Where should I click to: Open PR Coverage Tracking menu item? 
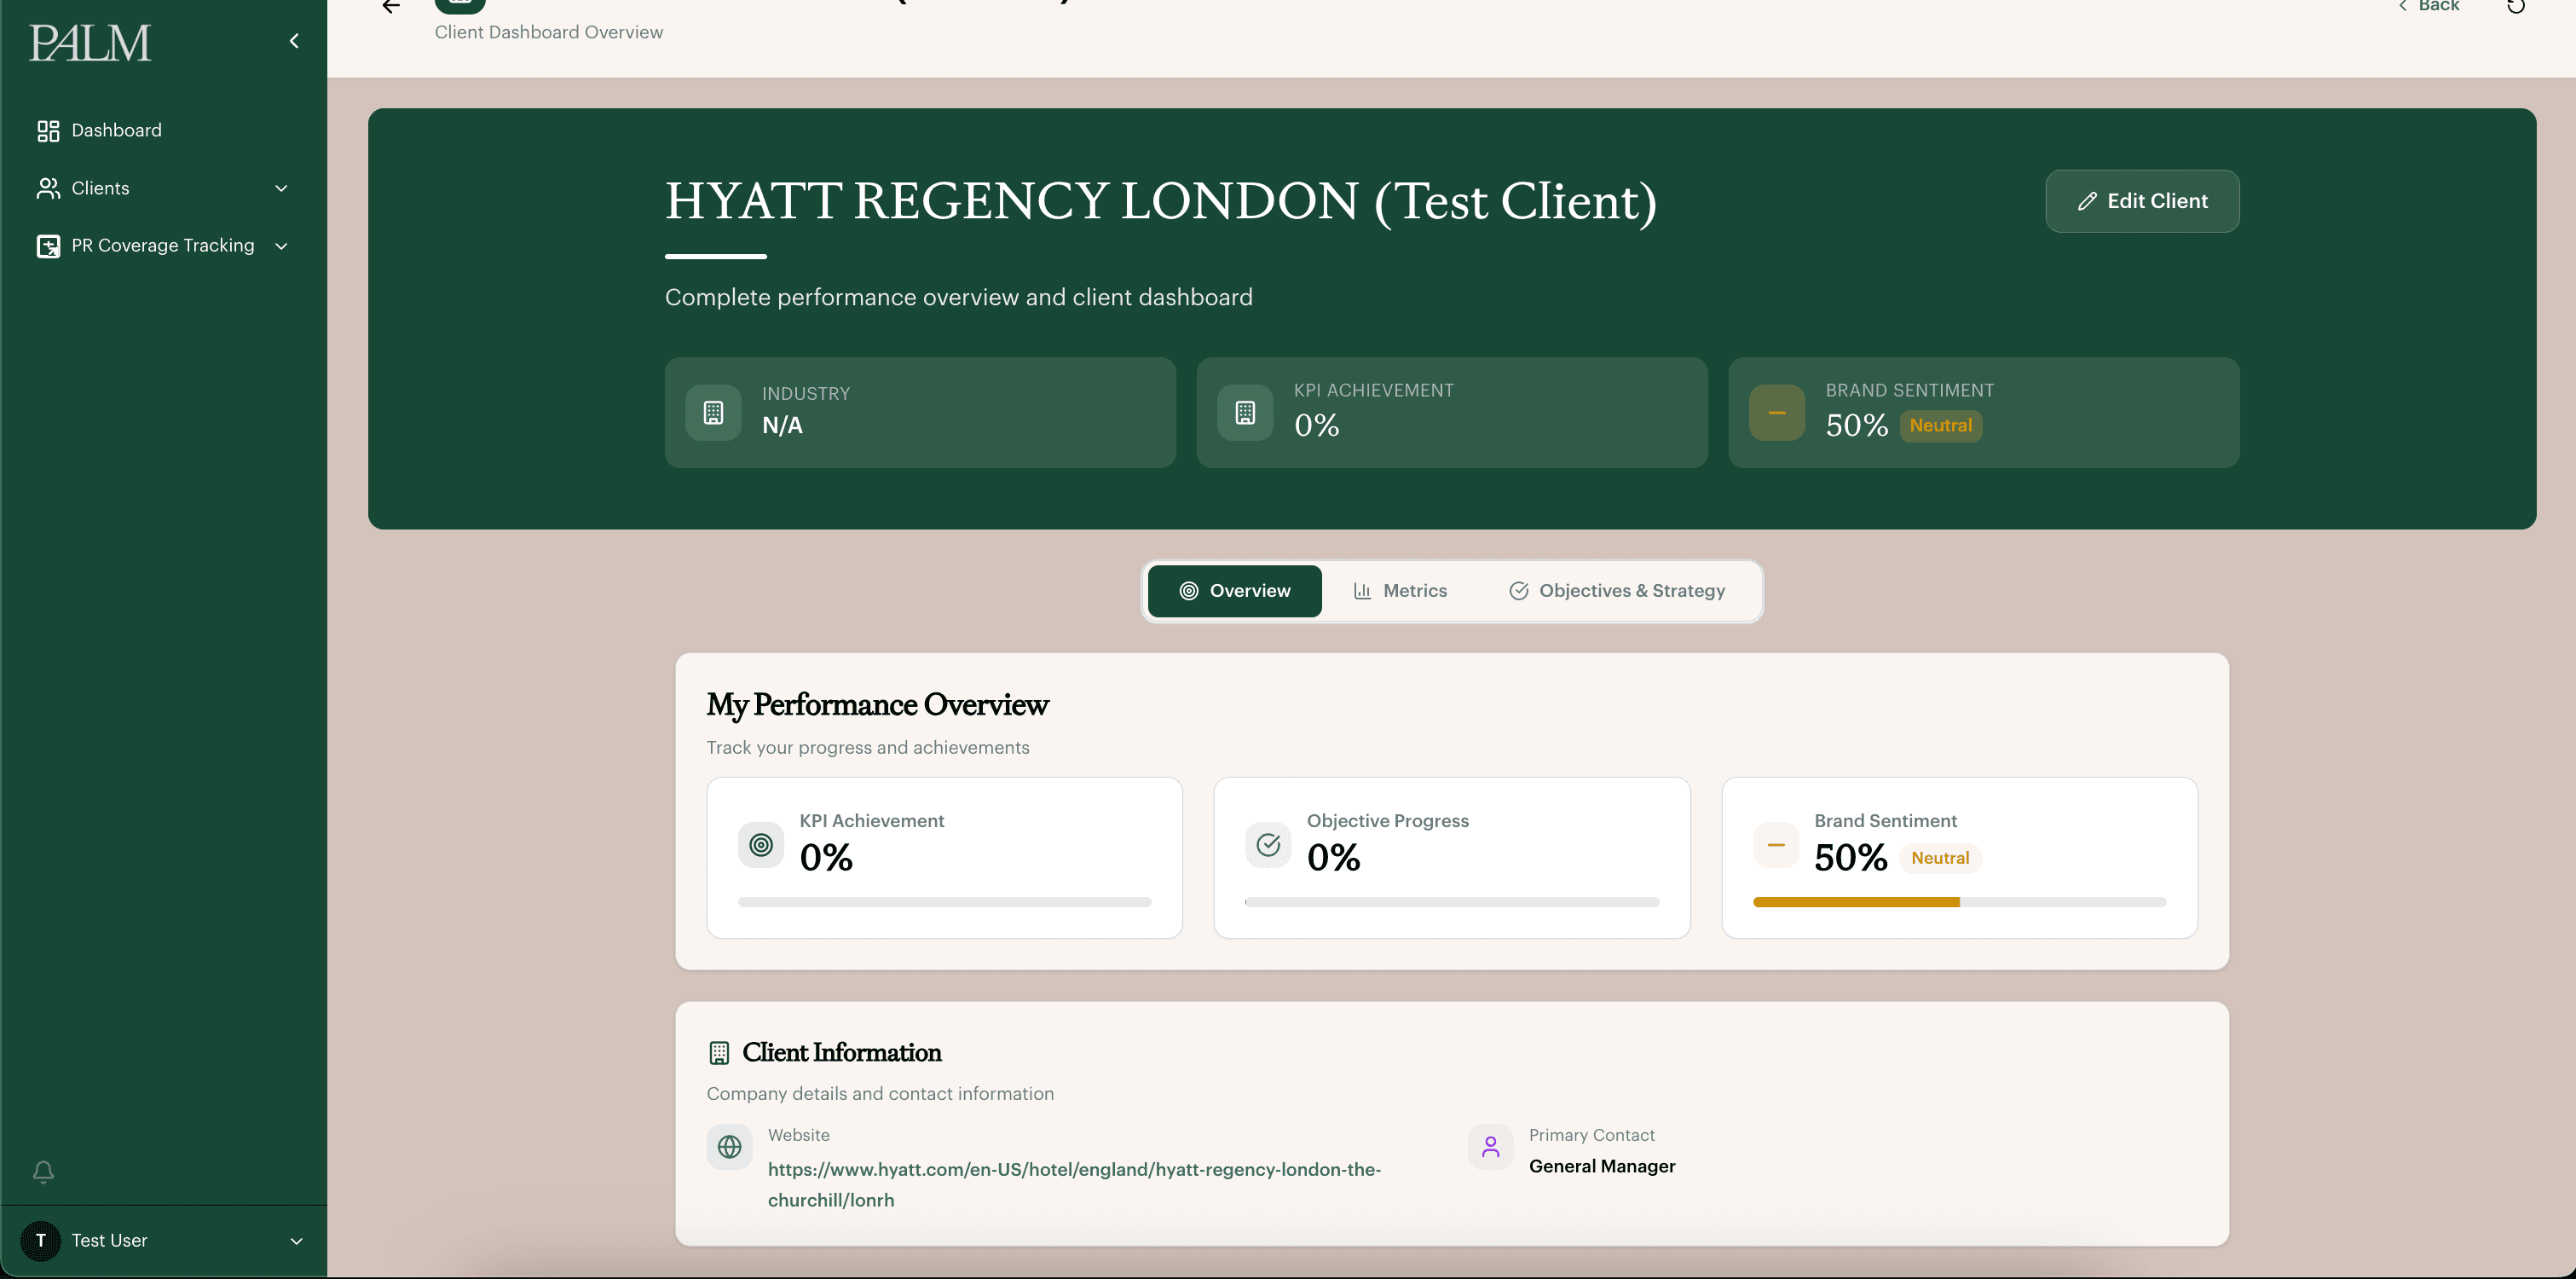(164, 246)
